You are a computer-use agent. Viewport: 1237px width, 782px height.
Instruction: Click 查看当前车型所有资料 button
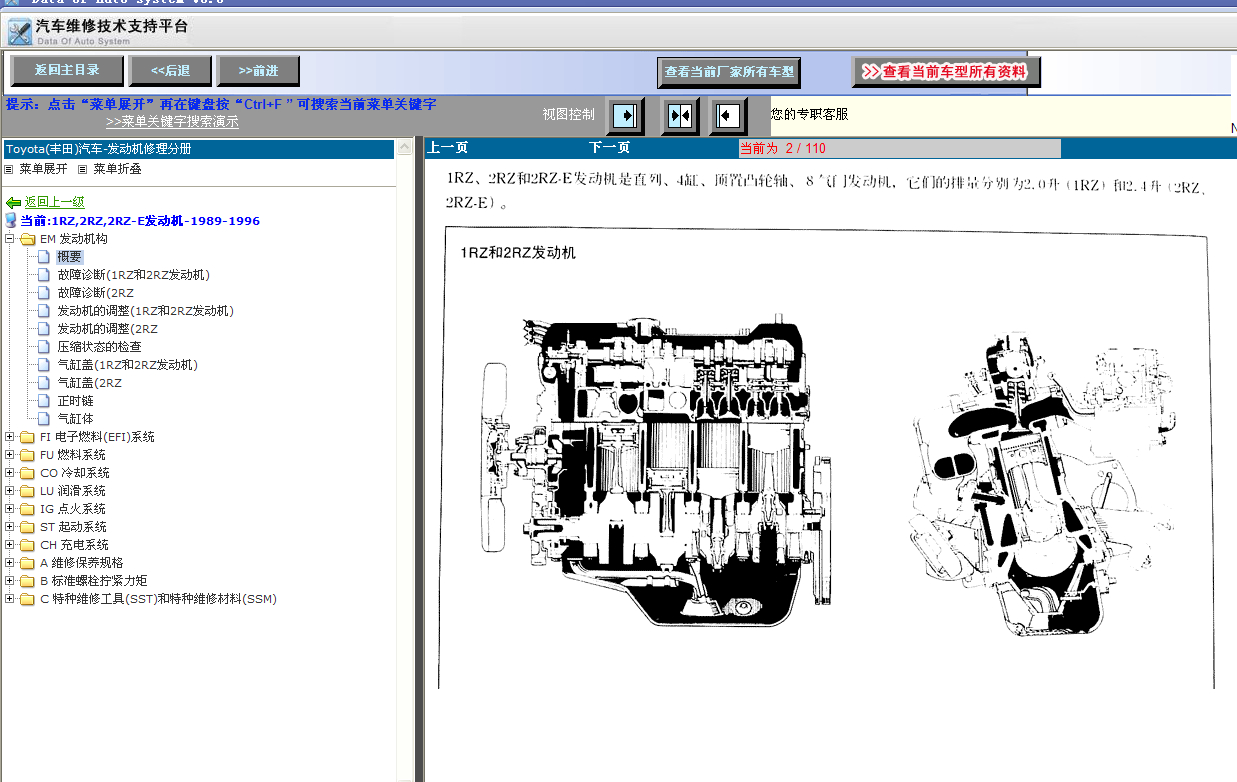[946, 72]
